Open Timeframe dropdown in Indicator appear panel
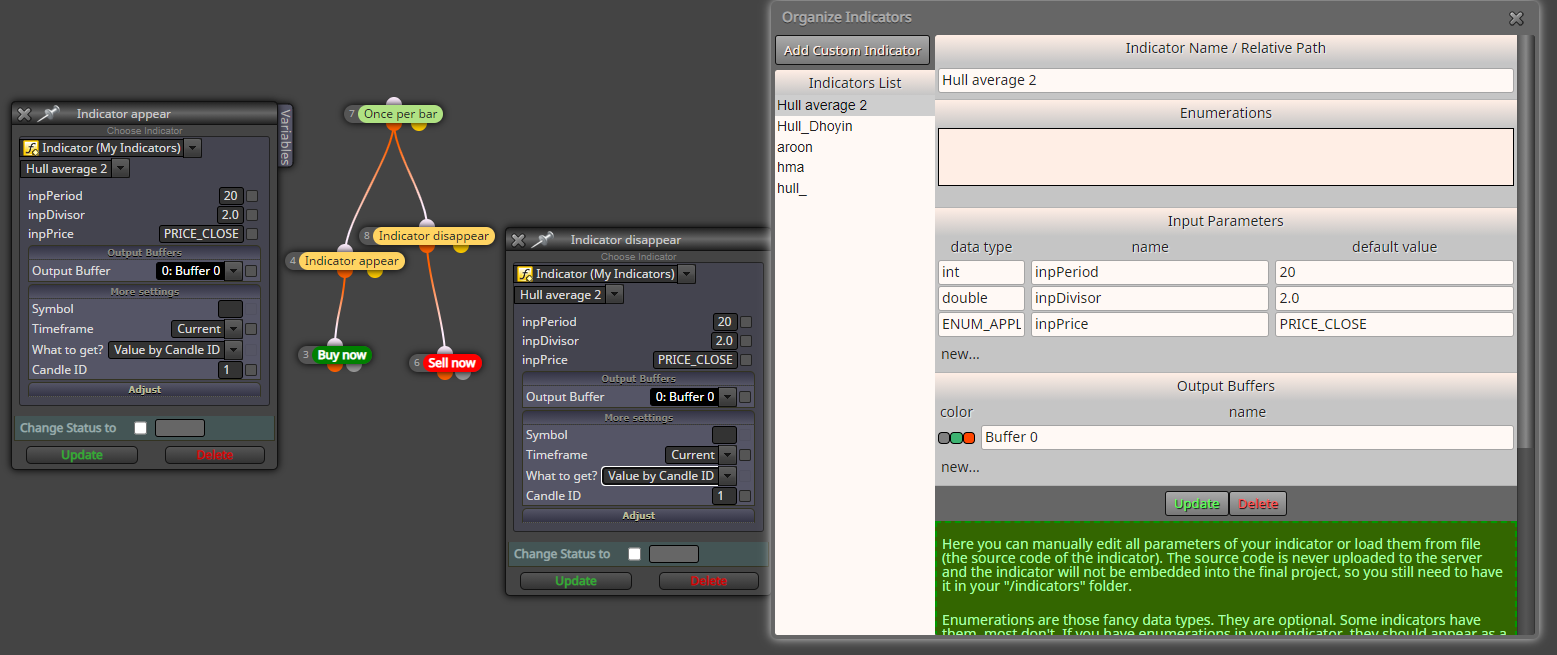 234,329
